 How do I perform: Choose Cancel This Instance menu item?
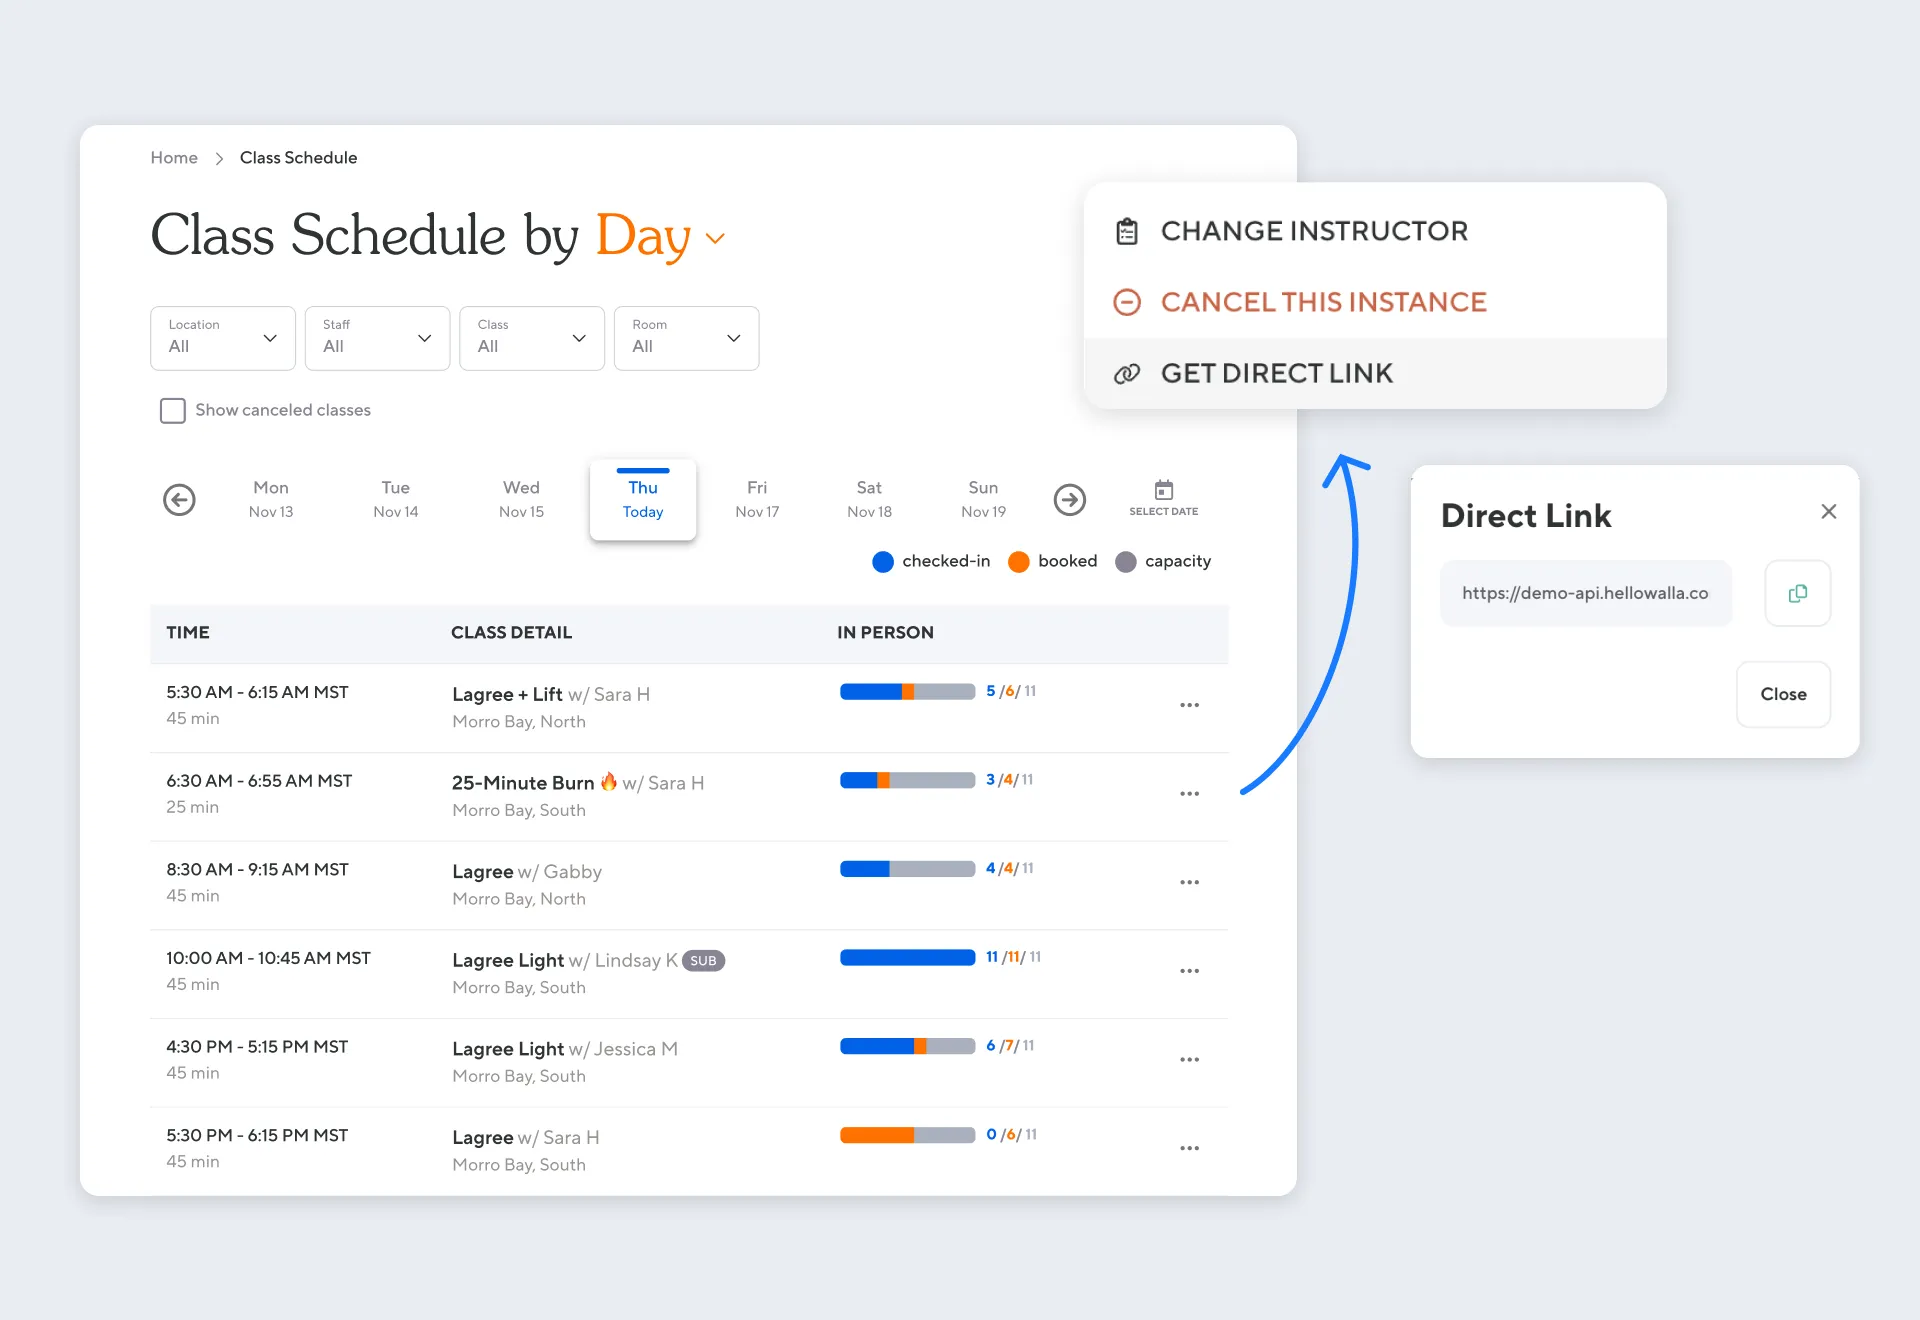coord(1322,302)
